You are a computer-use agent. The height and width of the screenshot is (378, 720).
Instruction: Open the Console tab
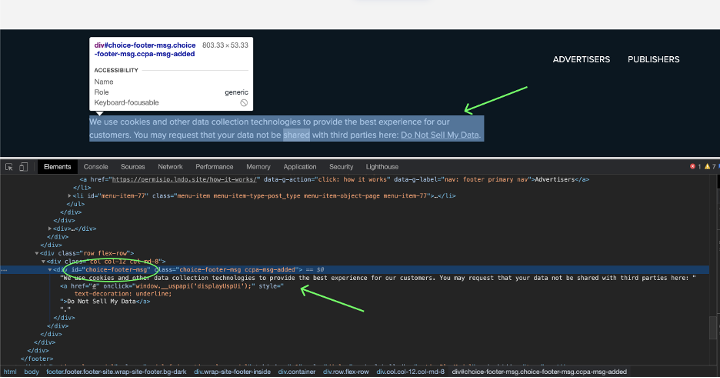(x=96, y=167)
